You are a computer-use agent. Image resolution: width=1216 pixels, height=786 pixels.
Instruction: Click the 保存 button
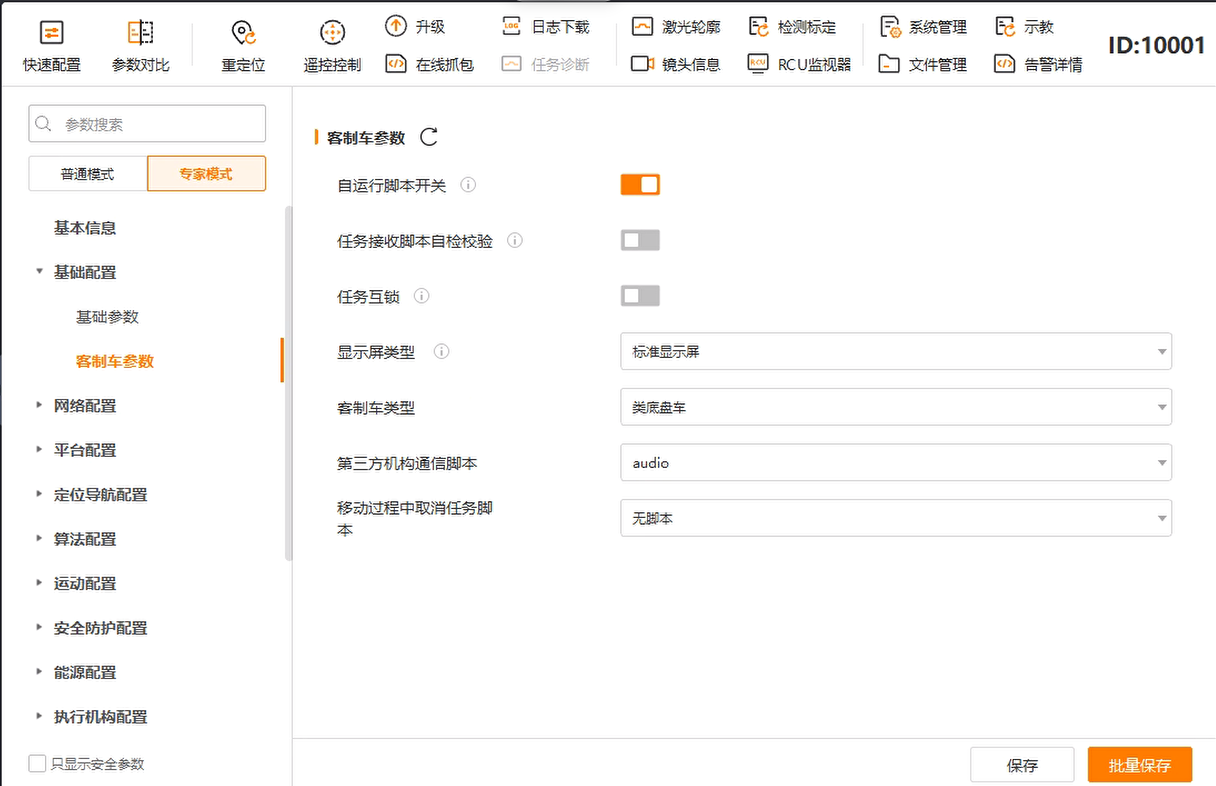coord(1022,766)
